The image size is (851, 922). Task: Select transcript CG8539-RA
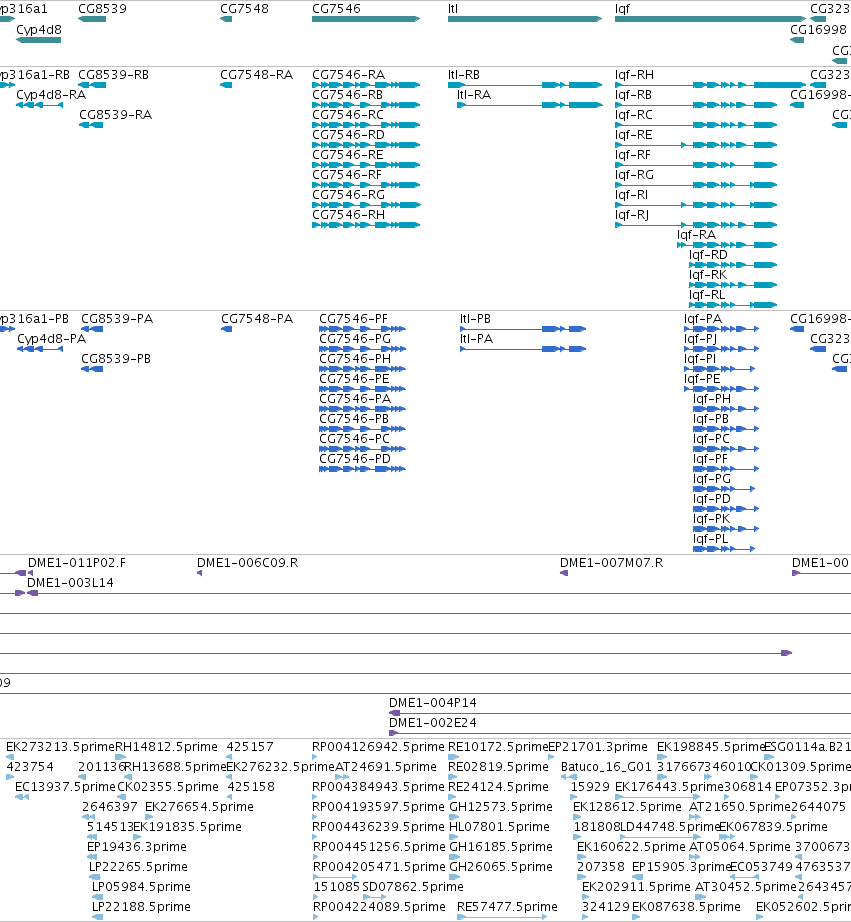tap(116, 115)
